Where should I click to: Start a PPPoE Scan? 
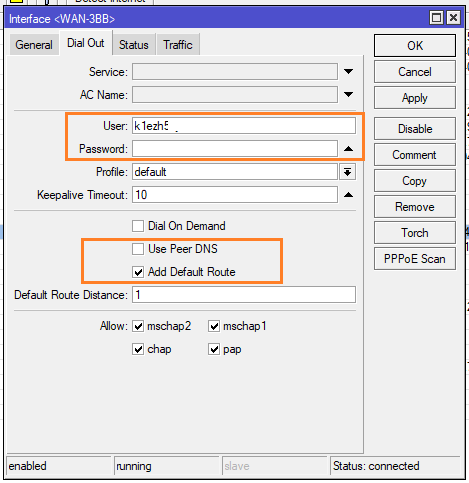coord(415,259)
